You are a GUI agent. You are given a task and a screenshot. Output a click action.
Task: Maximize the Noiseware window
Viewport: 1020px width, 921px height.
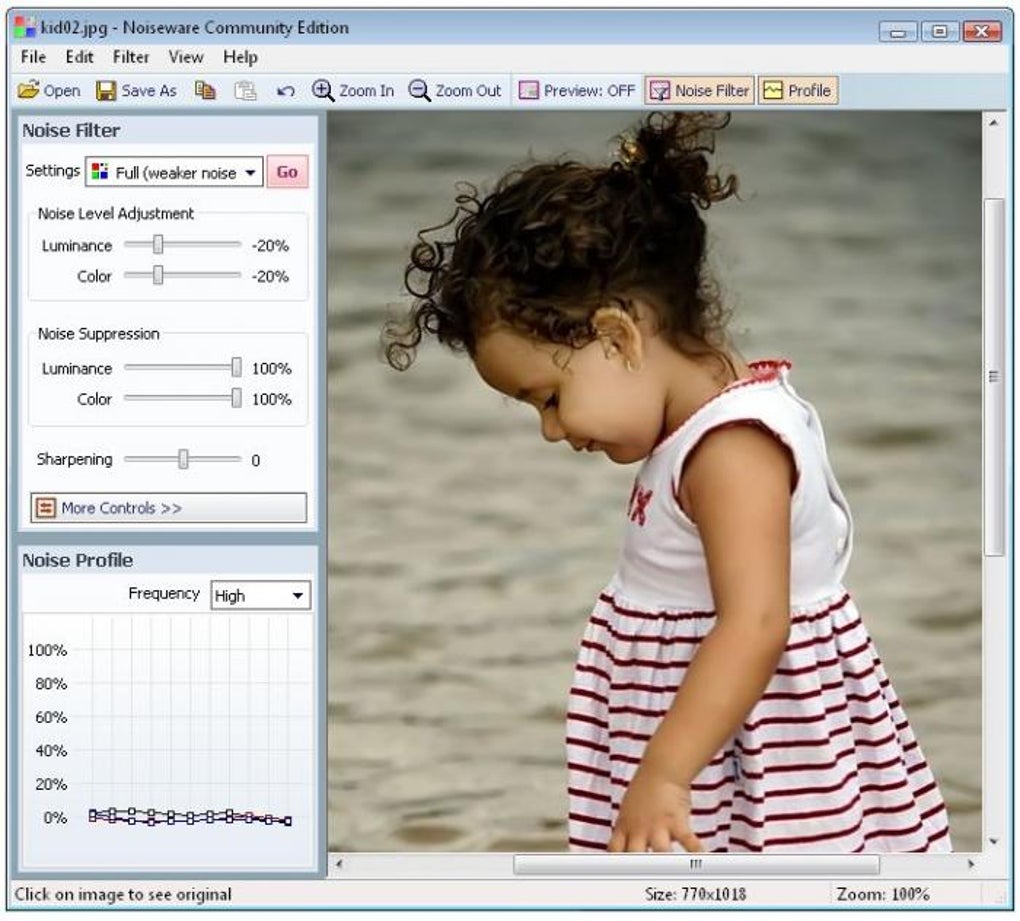point(939,31)
